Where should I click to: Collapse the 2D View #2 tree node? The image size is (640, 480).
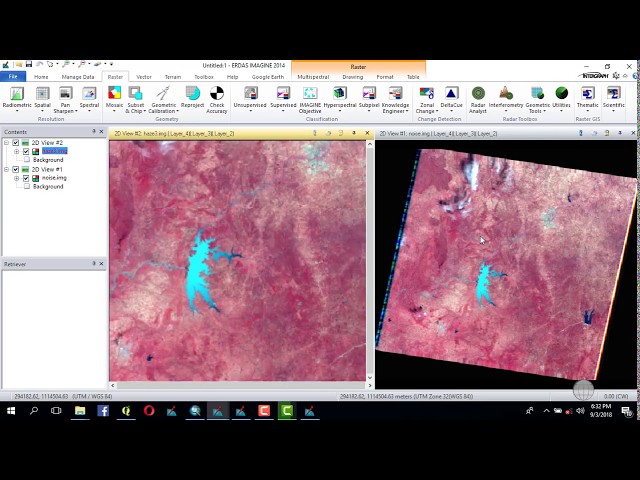pyautogui.click(x=7, y=142)
